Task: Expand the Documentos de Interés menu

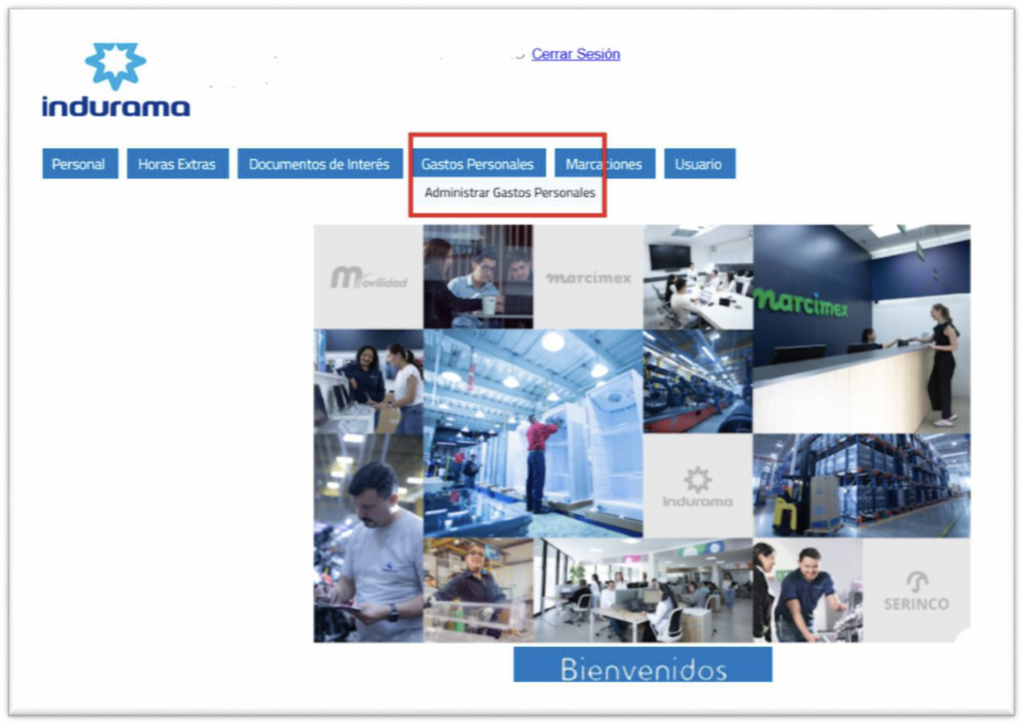Action: 319,164
